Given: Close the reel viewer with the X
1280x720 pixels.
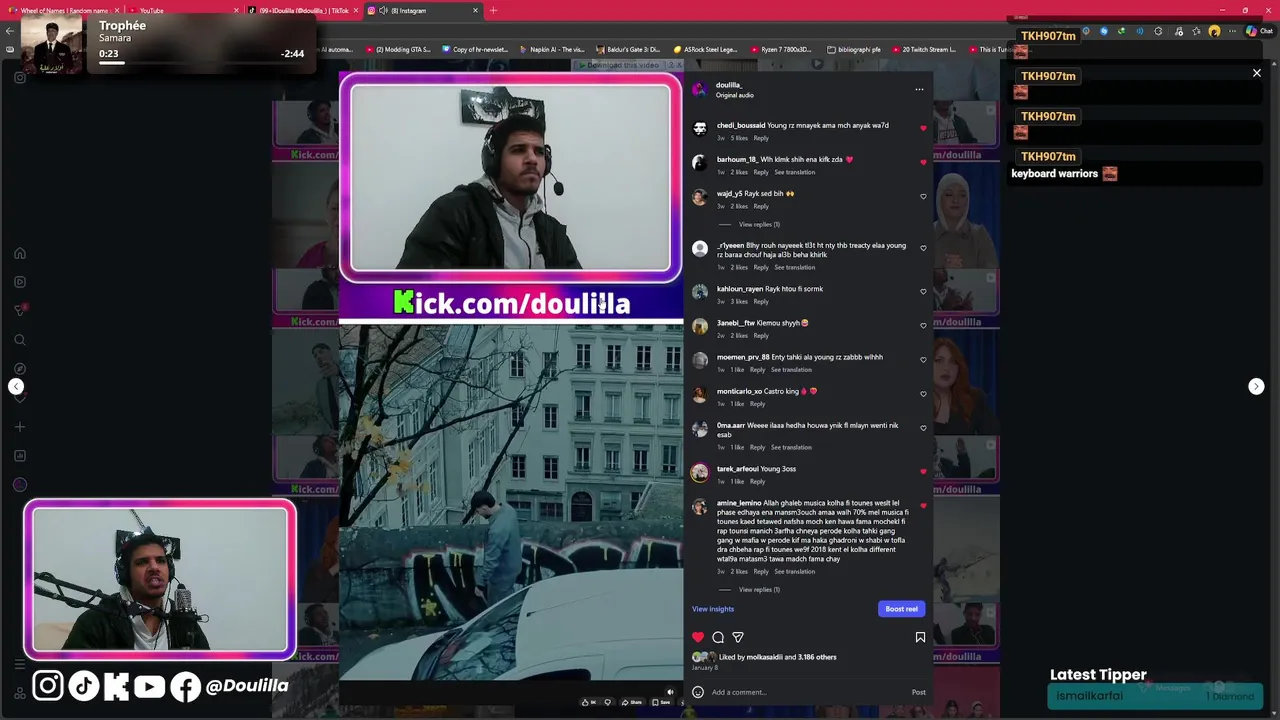Looking at the screenshot, I should click(1257, 73).
